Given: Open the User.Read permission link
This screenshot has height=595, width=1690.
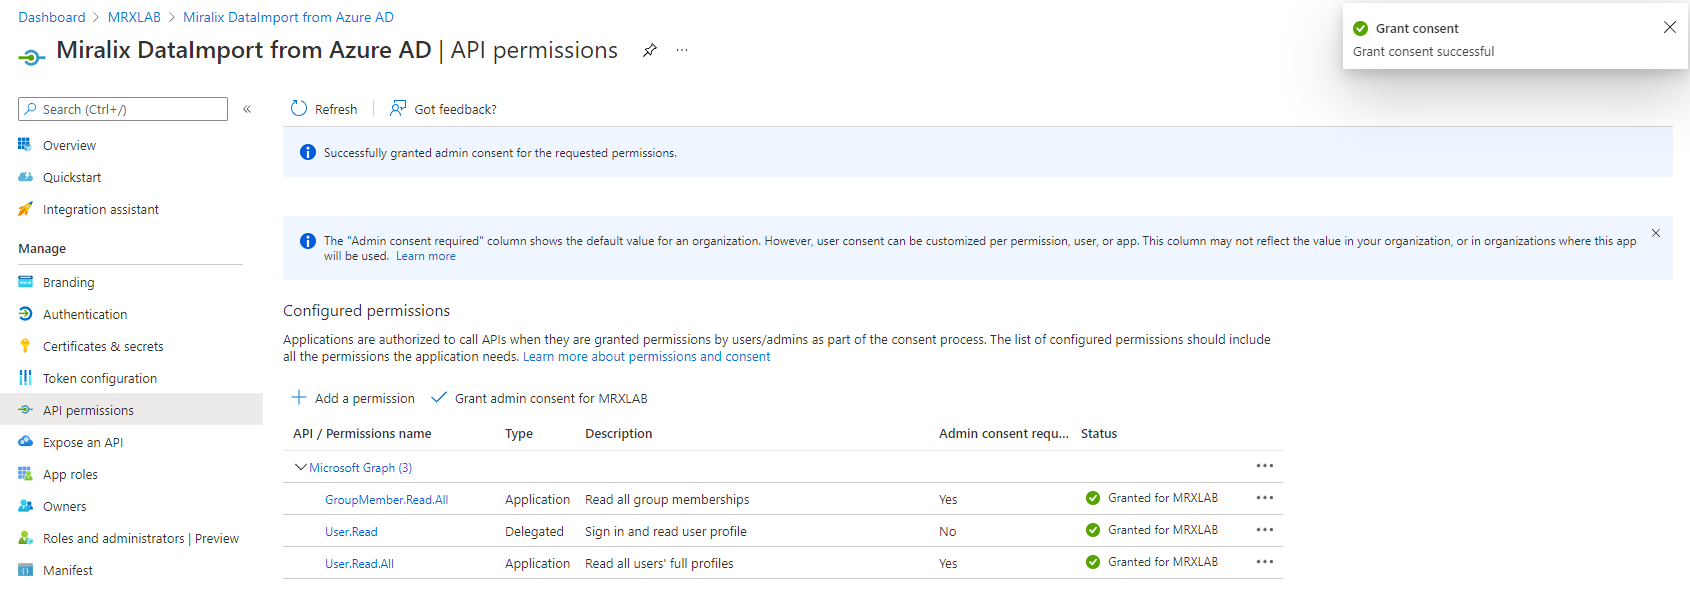Looking at the screenshot, I should pyautogui.click(x=351, y=532).
